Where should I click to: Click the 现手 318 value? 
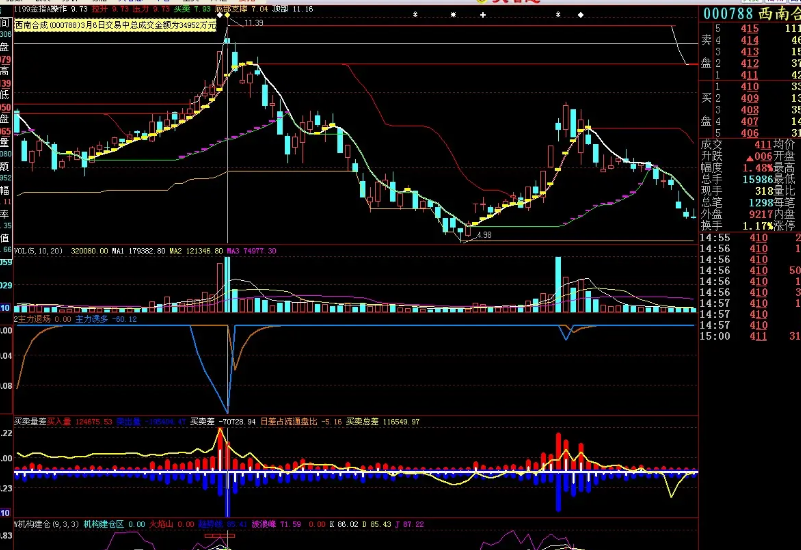click(764, 192)
